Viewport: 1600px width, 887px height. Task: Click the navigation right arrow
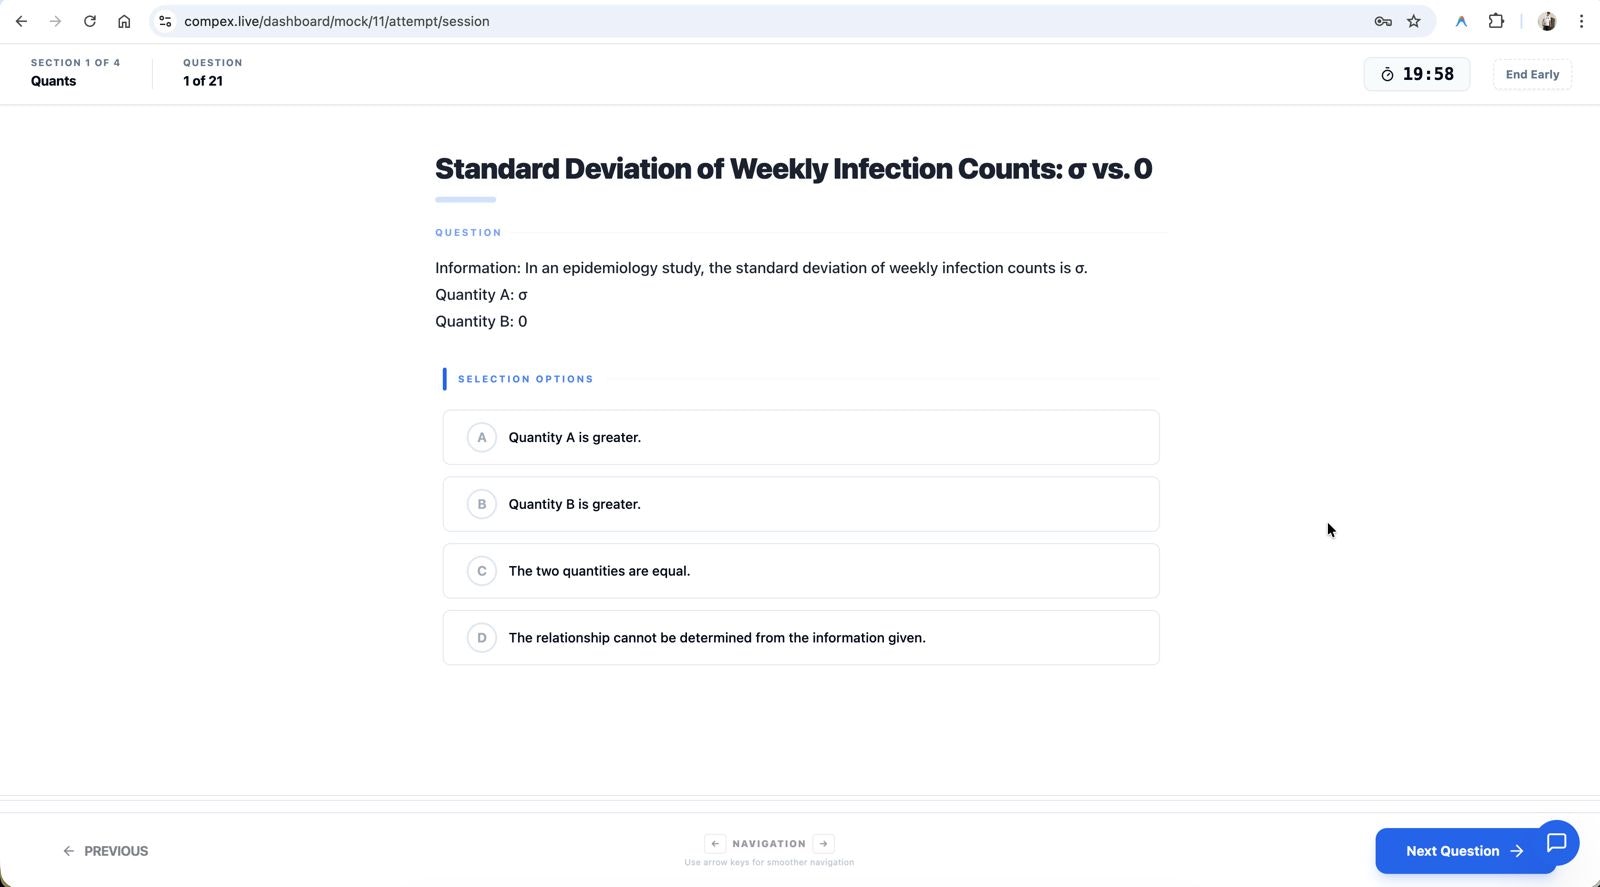(823, 843)
